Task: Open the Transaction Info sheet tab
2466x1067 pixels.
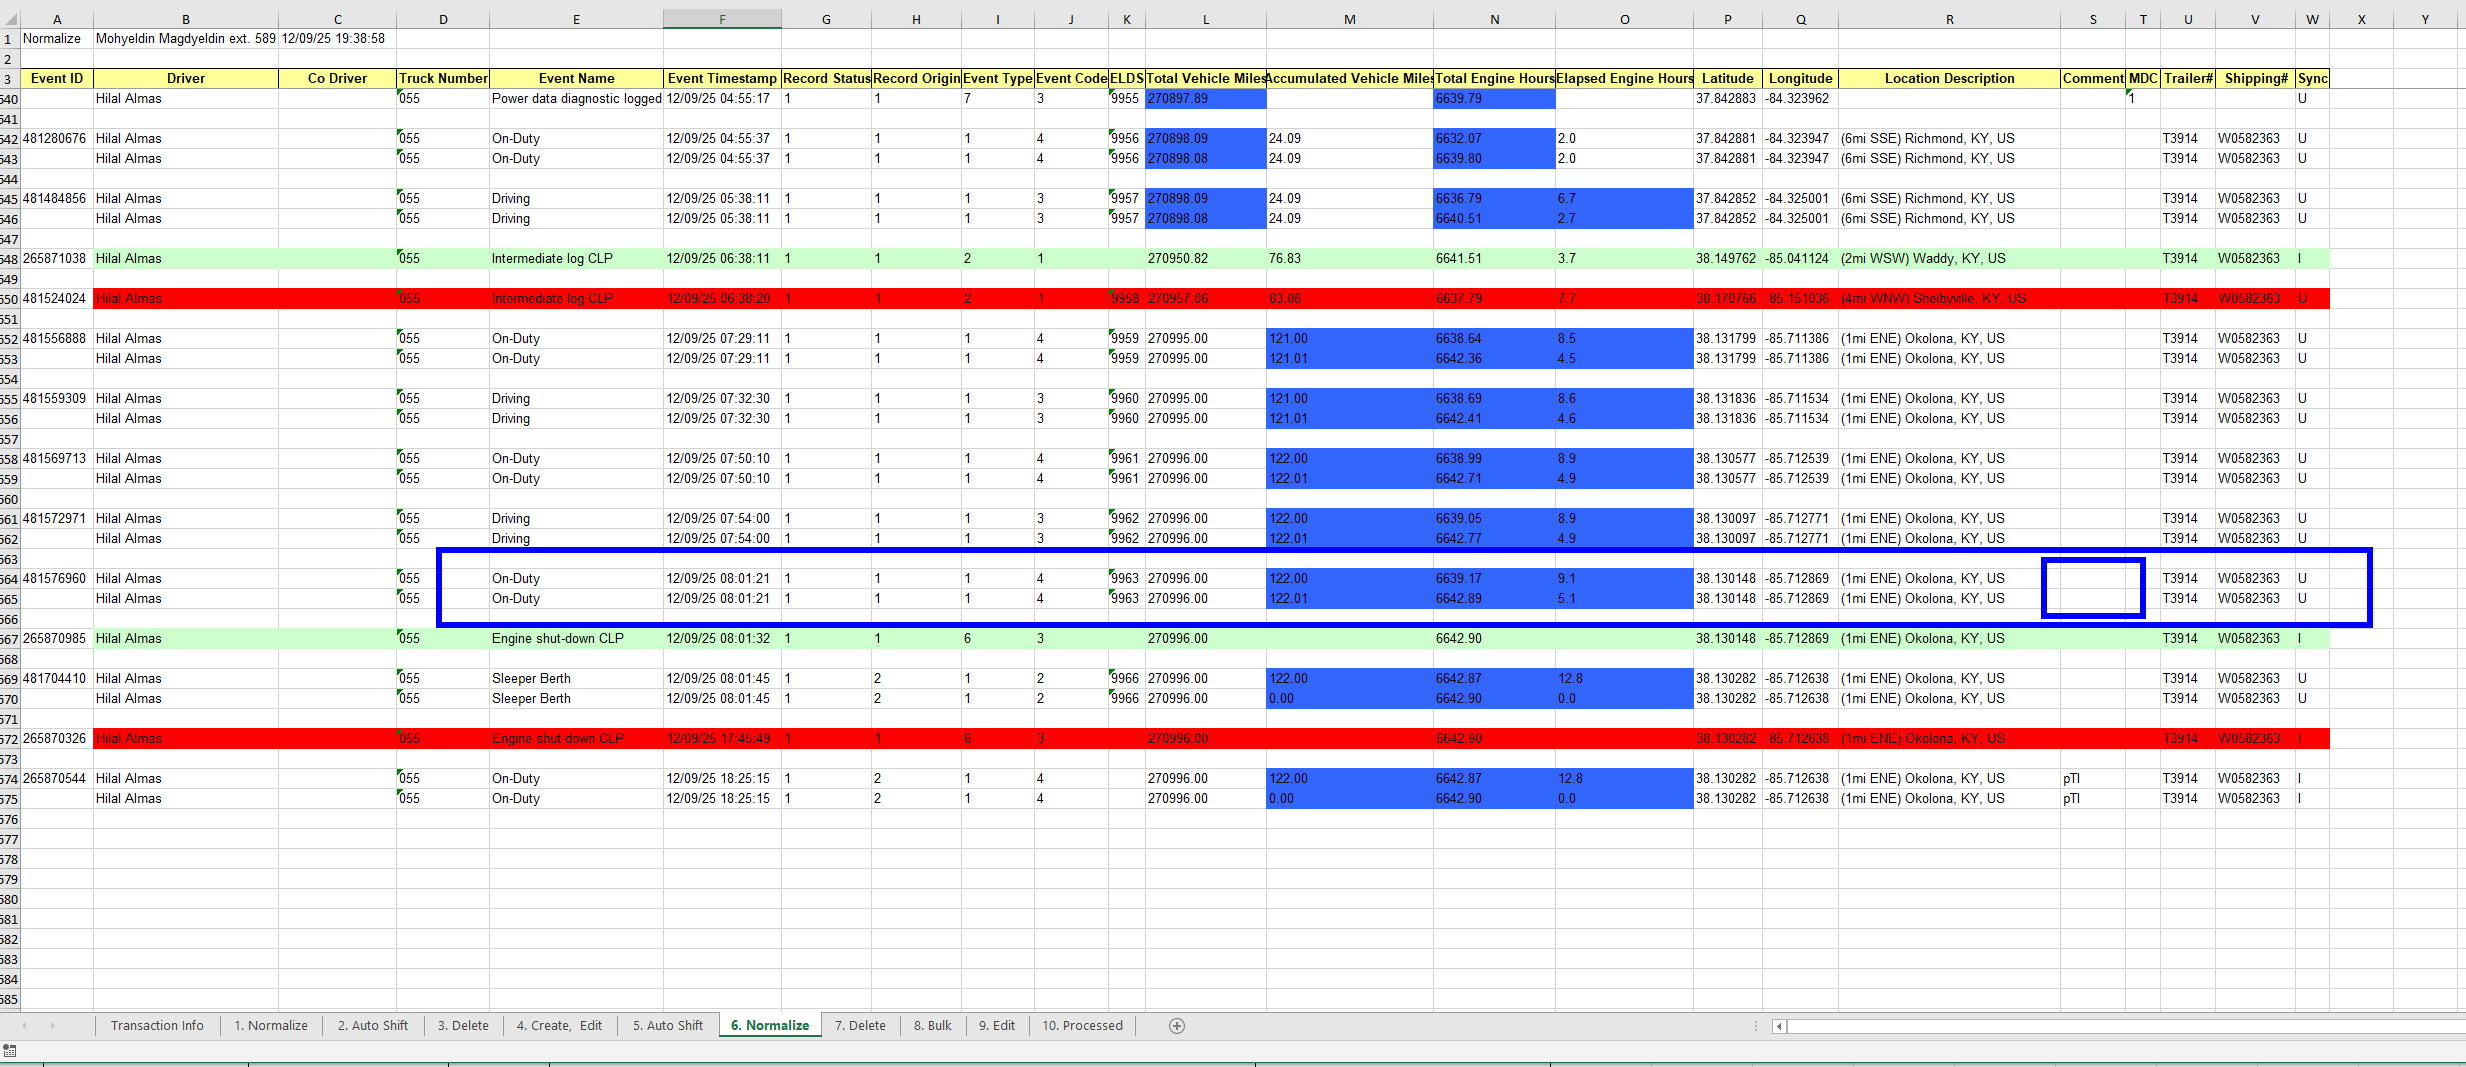Action: click(157, 1026)
